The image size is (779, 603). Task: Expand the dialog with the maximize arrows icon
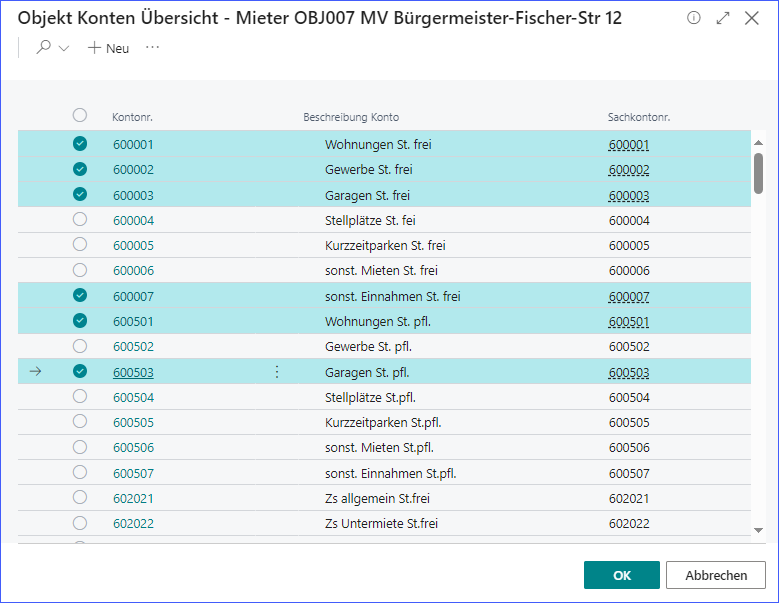point(723,18)
